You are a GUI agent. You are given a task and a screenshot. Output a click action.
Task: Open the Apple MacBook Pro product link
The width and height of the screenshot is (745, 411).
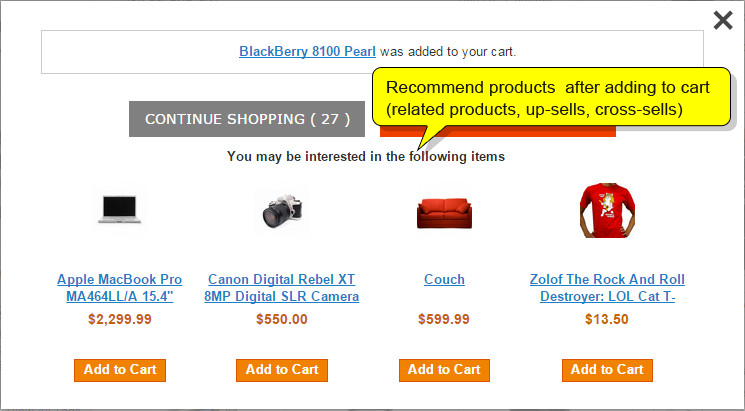120,287
